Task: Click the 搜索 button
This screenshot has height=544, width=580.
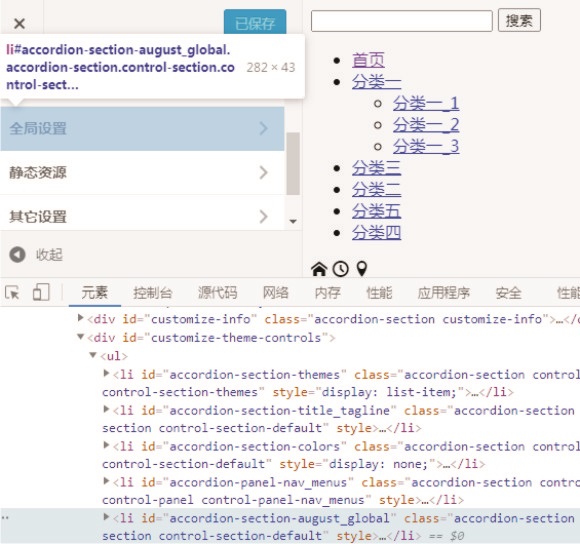Action: (x=519, y=20)
